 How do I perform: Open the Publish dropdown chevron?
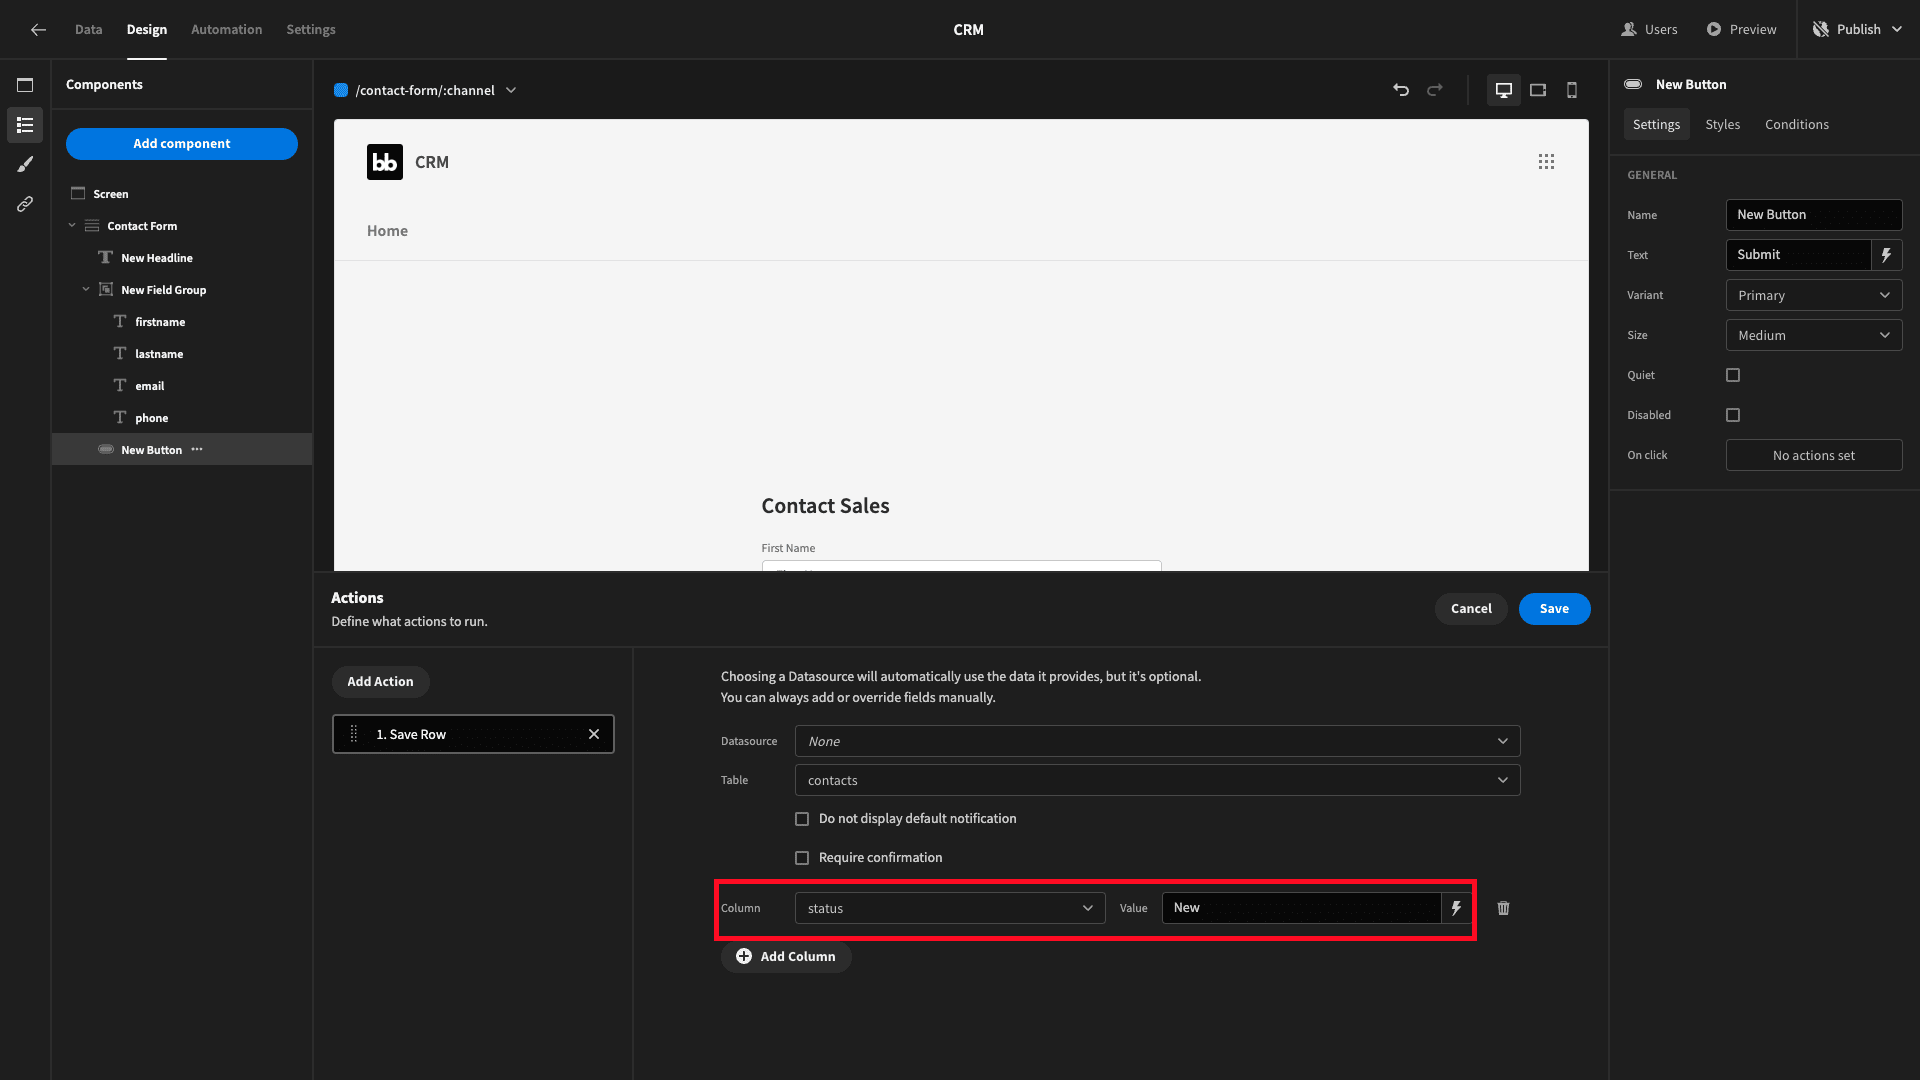click(x=1897, y=30)
